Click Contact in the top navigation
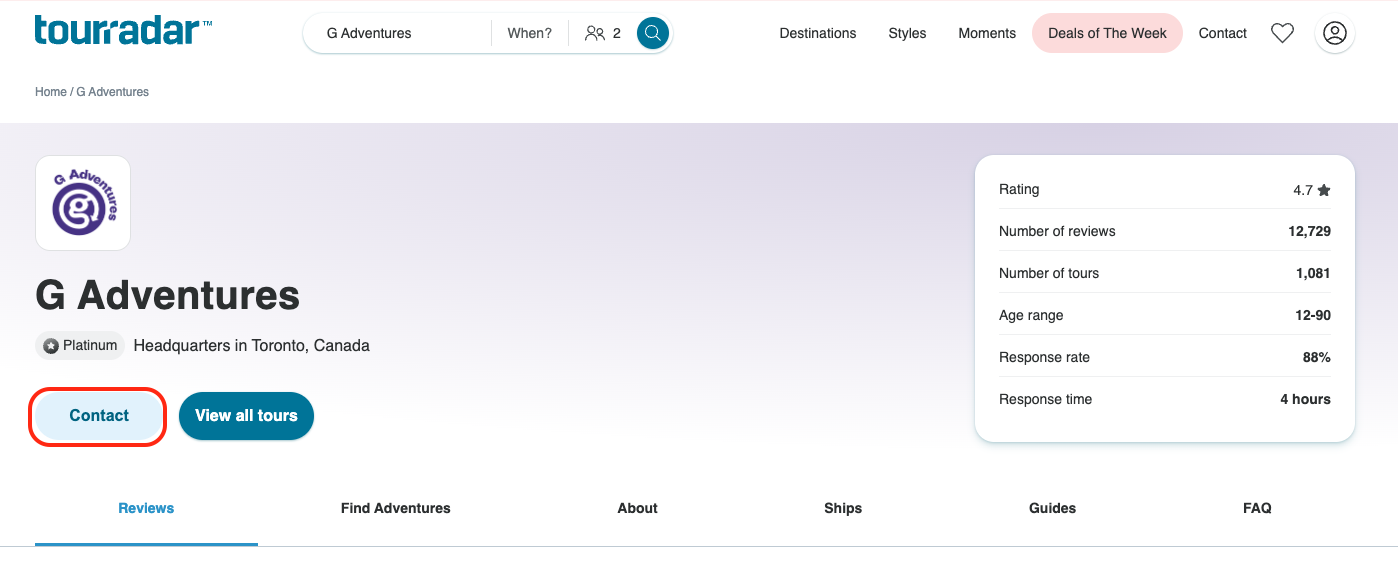This screenshot has height=565, width=1398. (x=1223, y=33)
